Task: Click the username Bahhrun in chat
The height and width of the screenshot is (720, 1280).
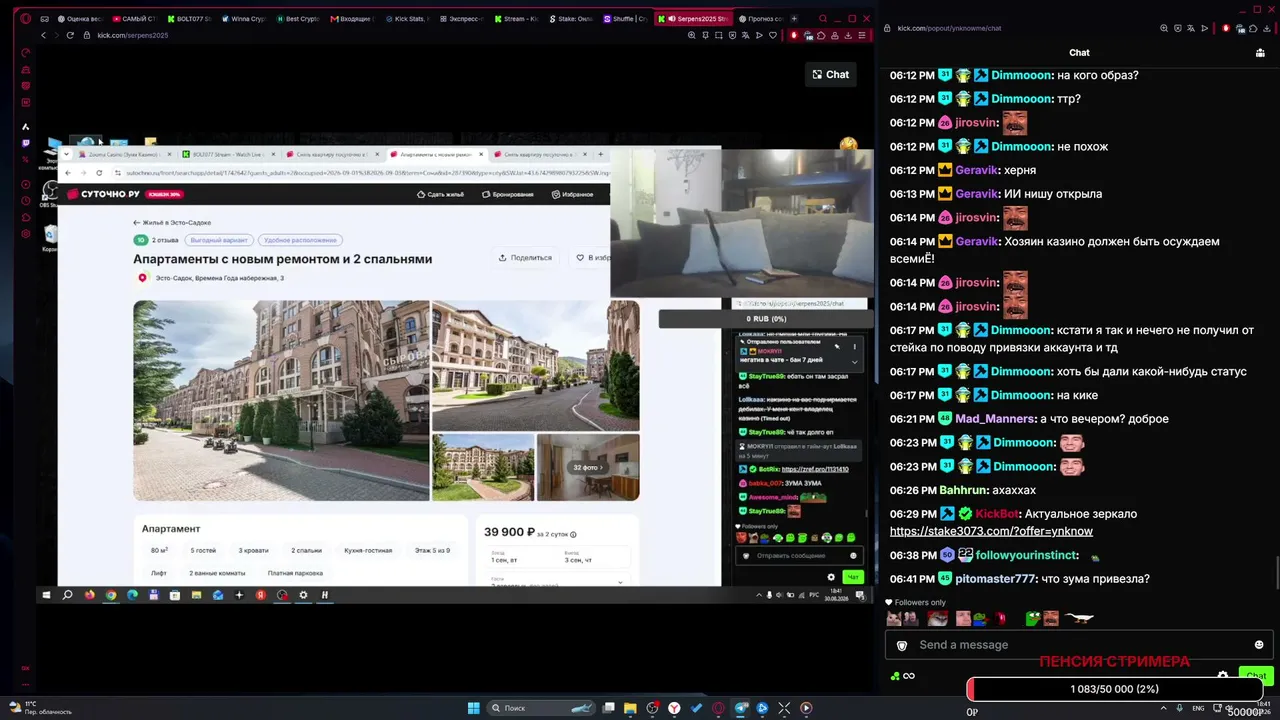Action: click(x=963, y=490)
